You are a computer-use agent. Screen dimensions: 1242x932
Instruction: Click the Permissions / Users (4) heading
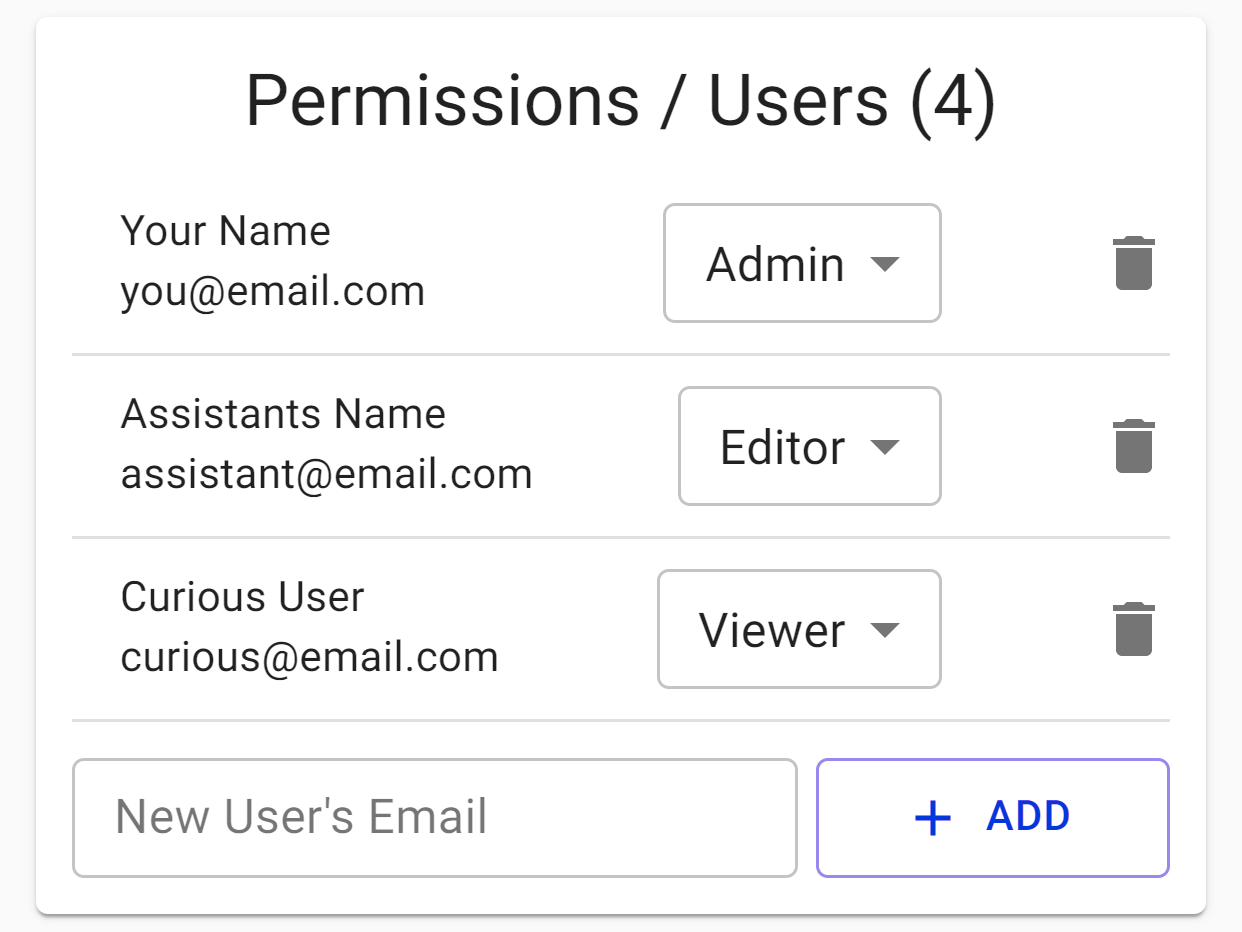coord(620,101)
